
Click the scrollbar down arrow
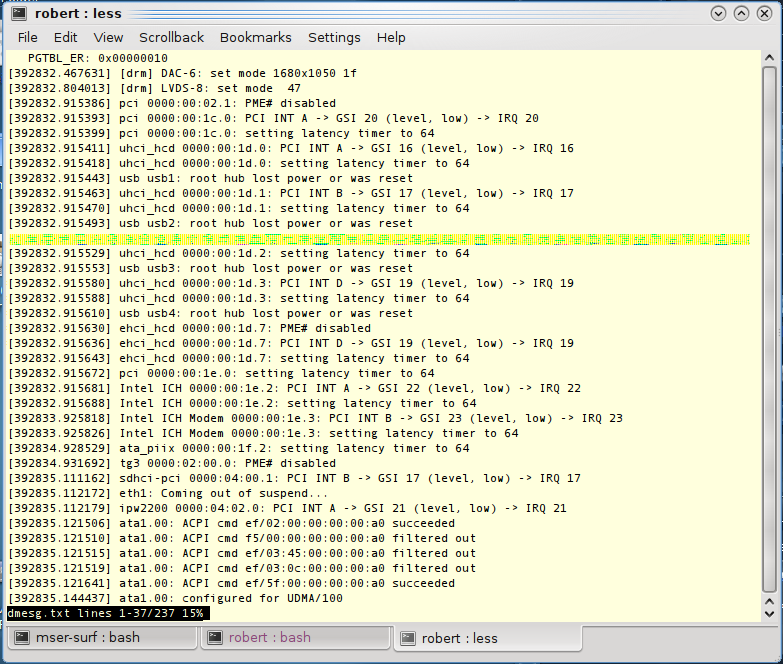tap(768, 612)
